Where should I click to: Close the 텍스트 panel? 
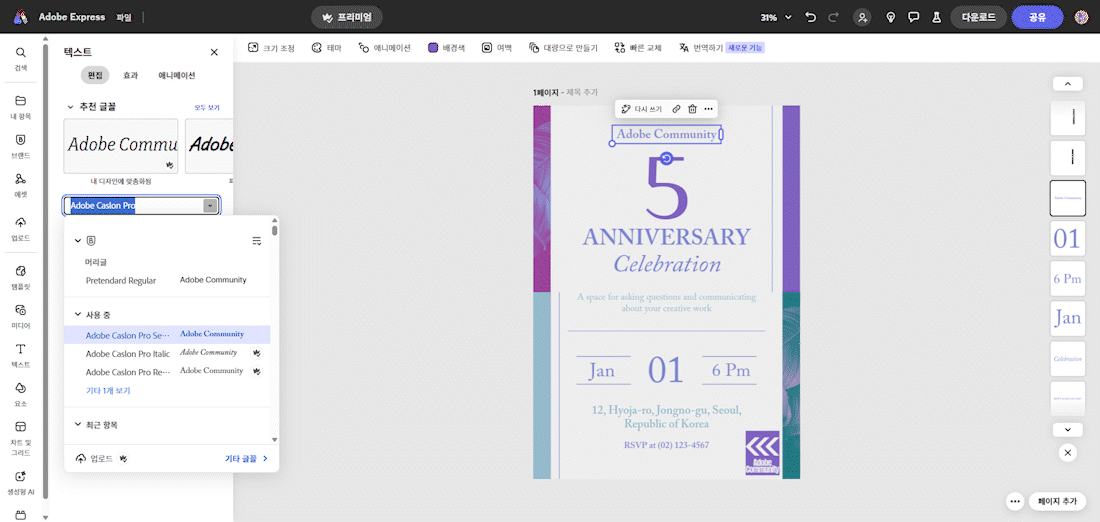214,52
